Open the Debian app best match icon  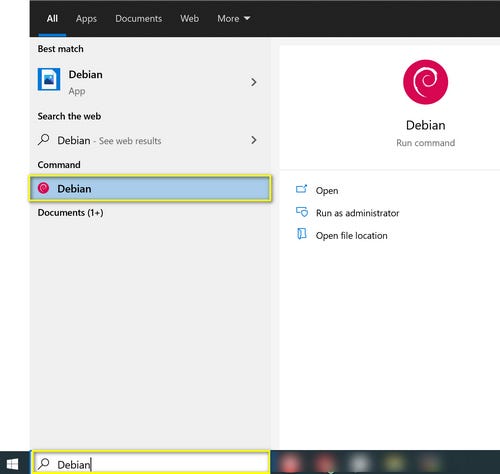click(x=49, y=79)
